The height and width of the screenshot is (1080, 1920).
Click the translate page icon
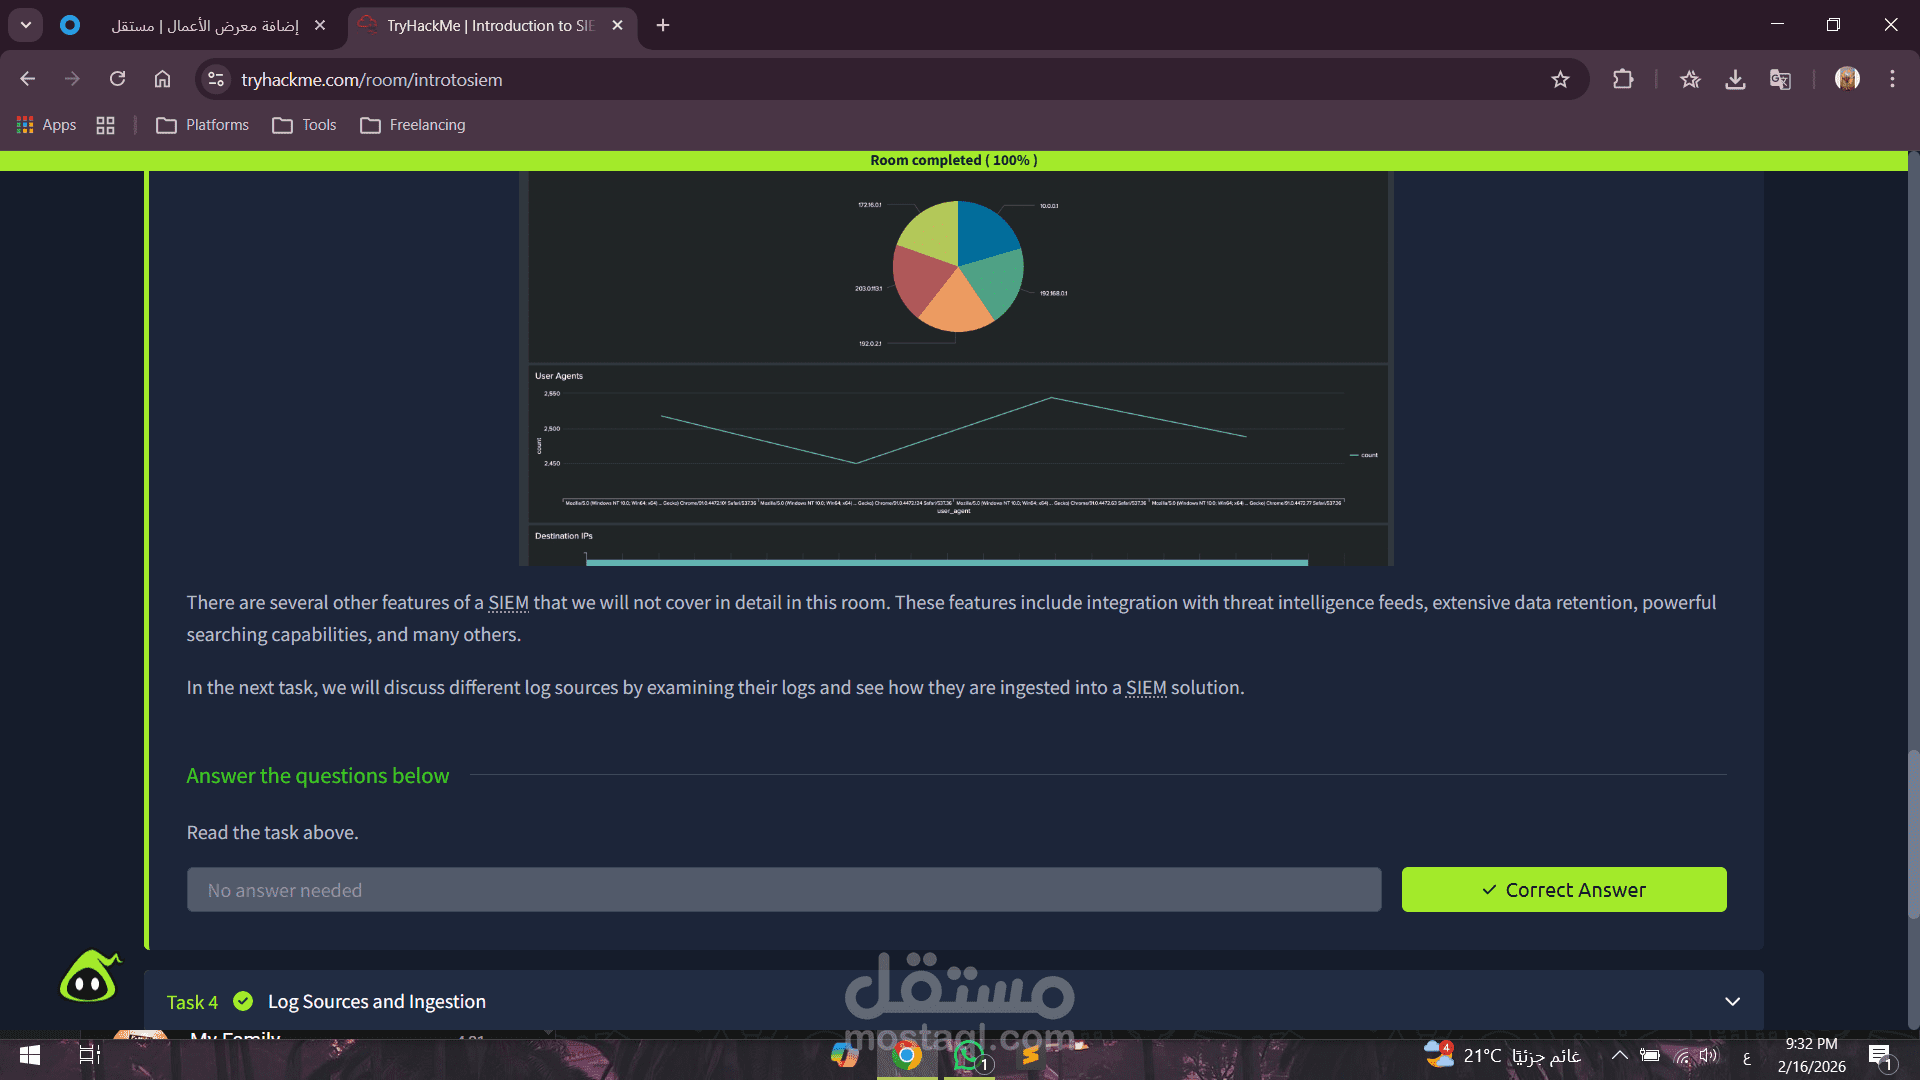[x=1780, y=80]
